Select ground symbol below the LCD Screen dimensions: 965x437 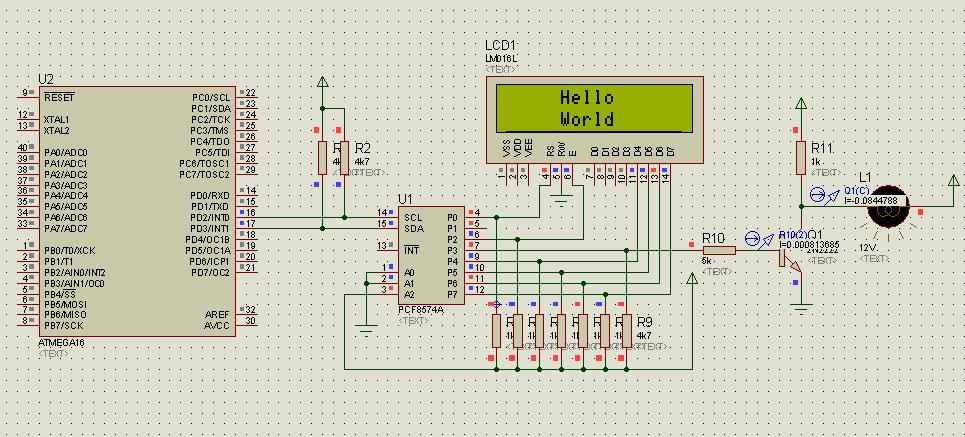click(561, 199)
